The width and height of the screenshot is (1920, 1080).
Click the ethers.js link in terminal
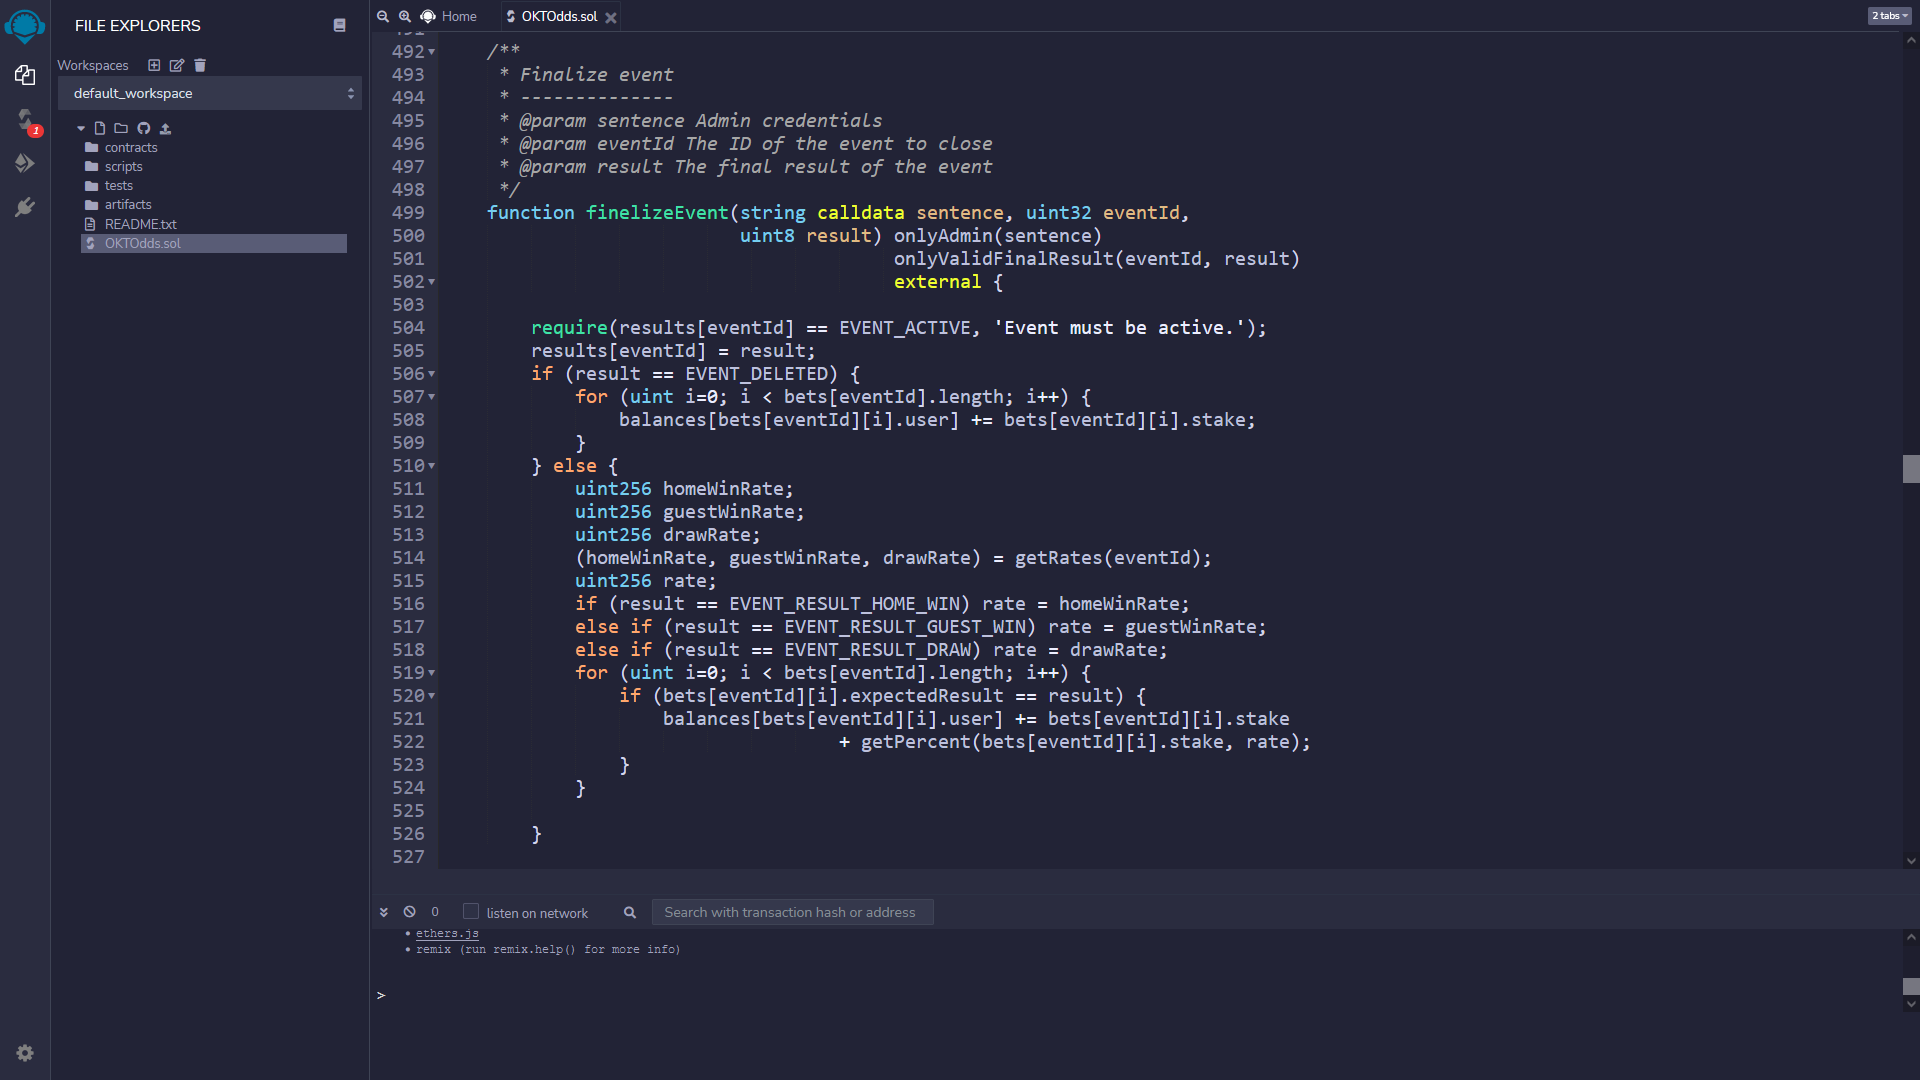point(447,933)
